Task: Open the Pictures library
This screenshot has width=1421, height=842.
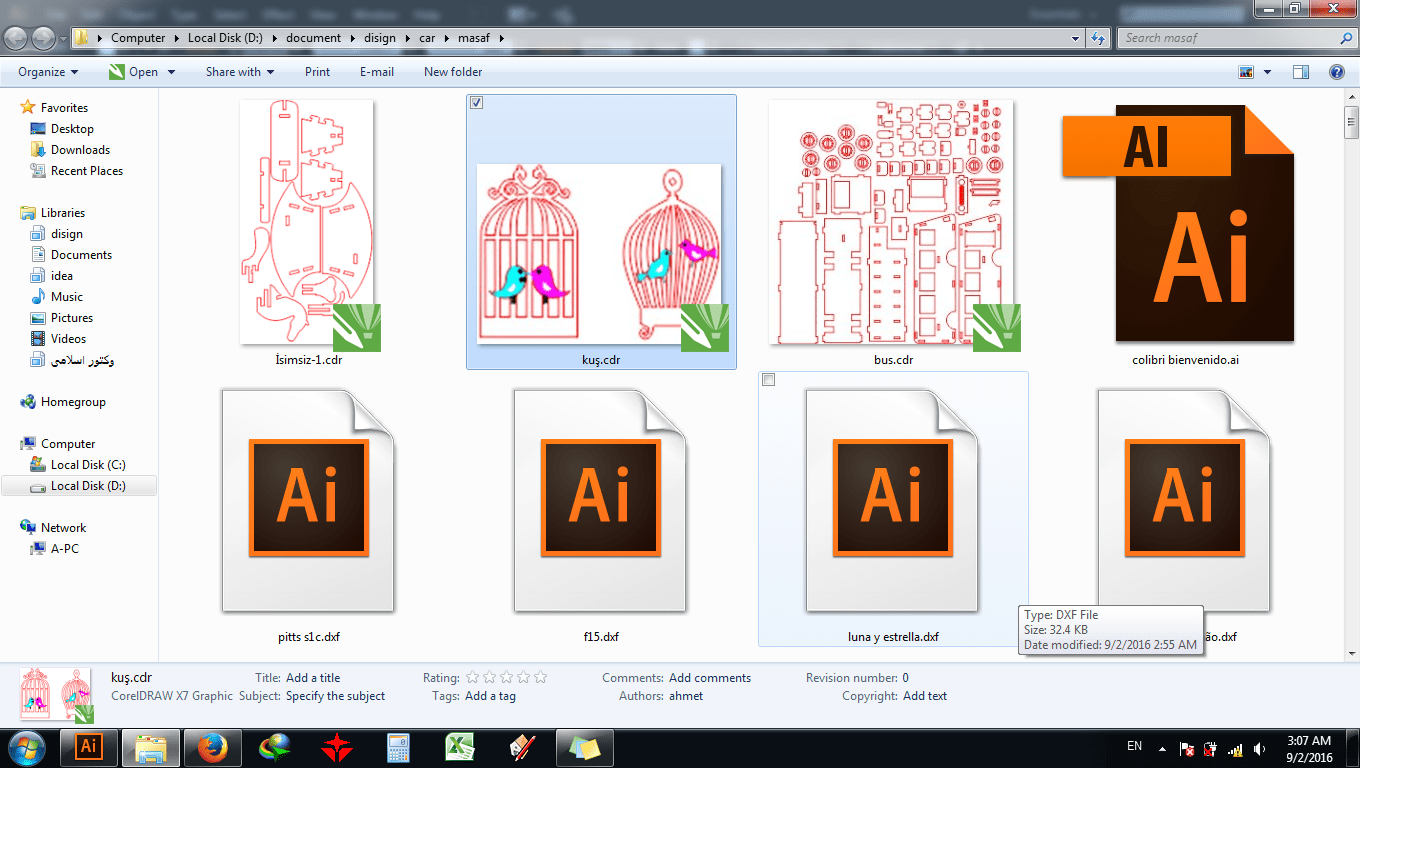Action: [x=72, y=318]
